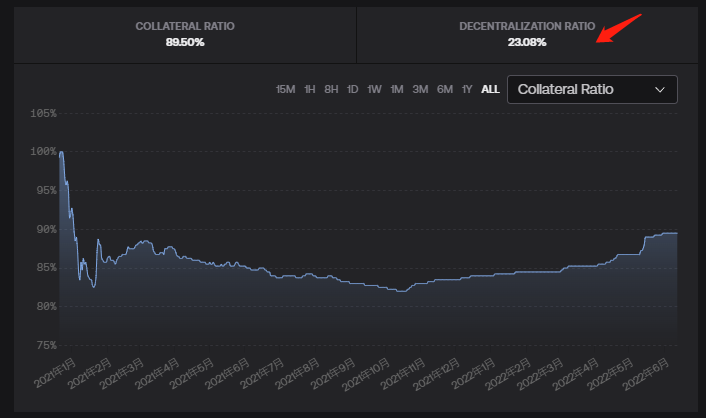Click the 2021年6月 x-axis label

(227, 373)
